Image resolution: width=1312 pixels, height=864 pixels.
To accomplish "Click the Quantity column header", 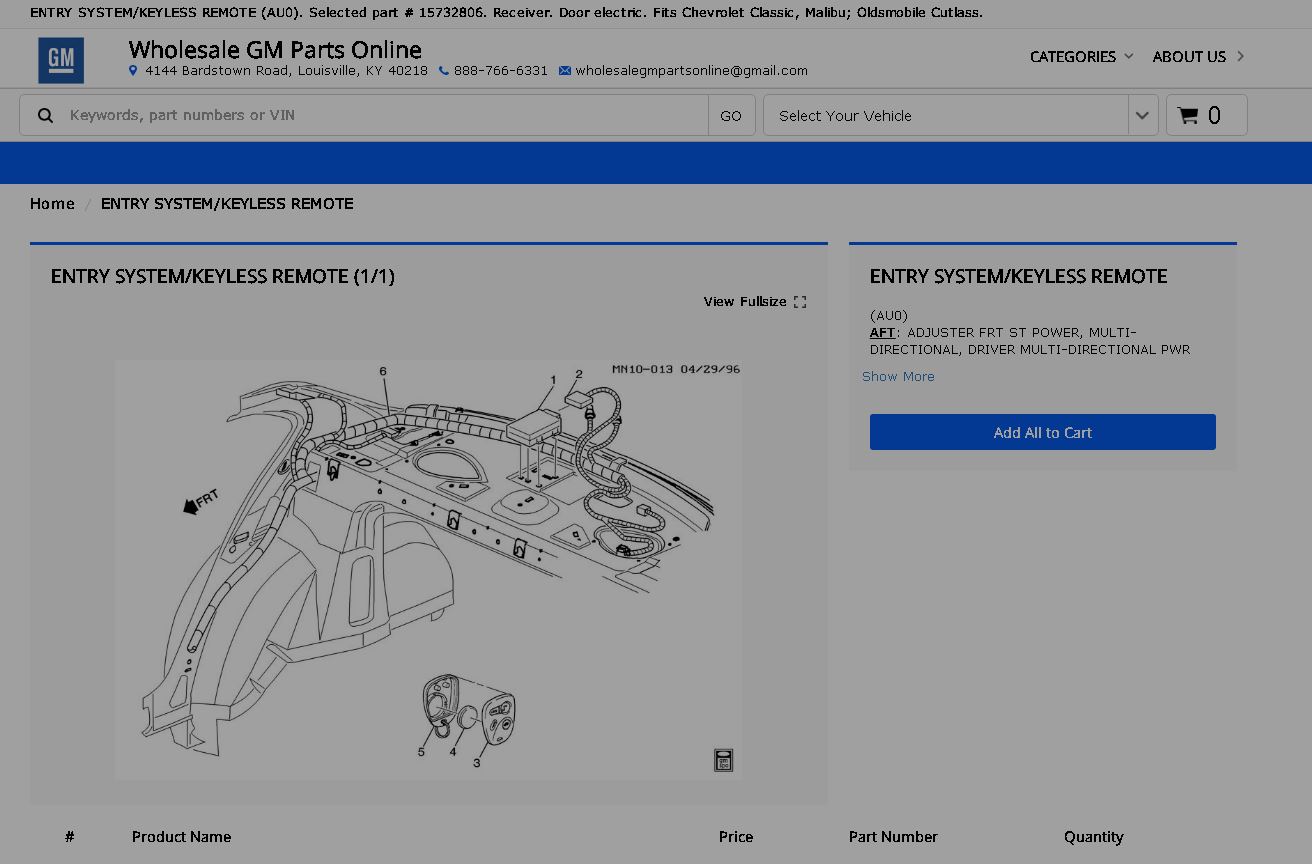I will tap(1094, 837).
